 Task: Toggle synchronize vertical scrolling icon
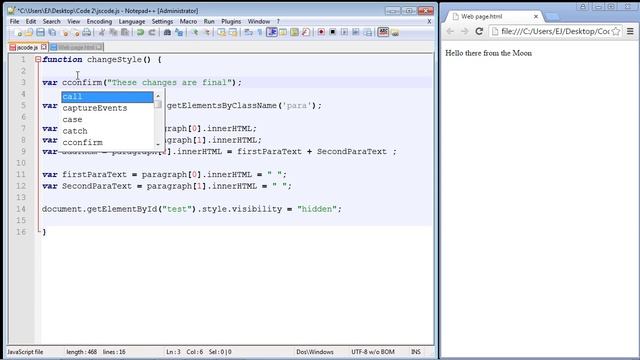[x=222, y=32]
